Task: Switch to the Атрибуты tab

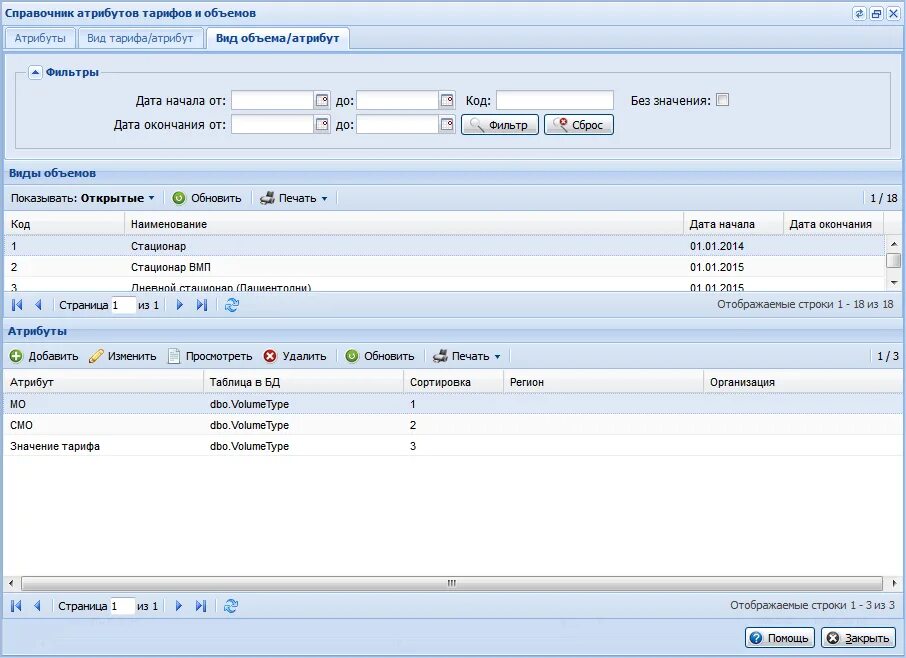Action: [x=40, y=38]
